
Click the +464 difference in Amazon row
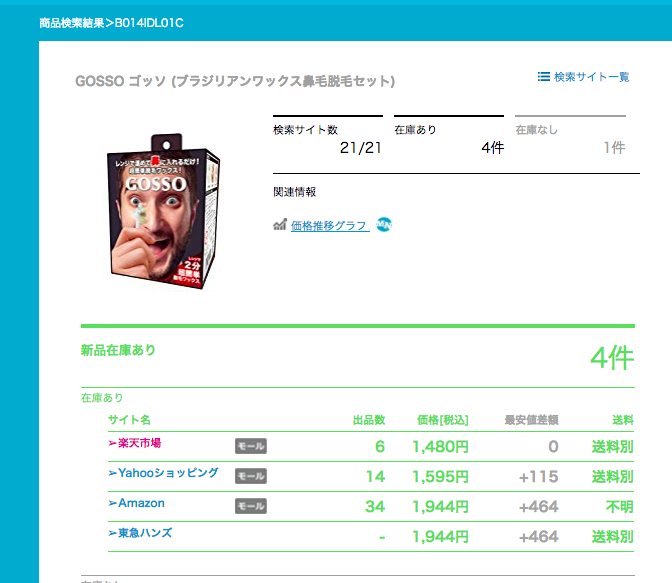click(x=538, y=507)
